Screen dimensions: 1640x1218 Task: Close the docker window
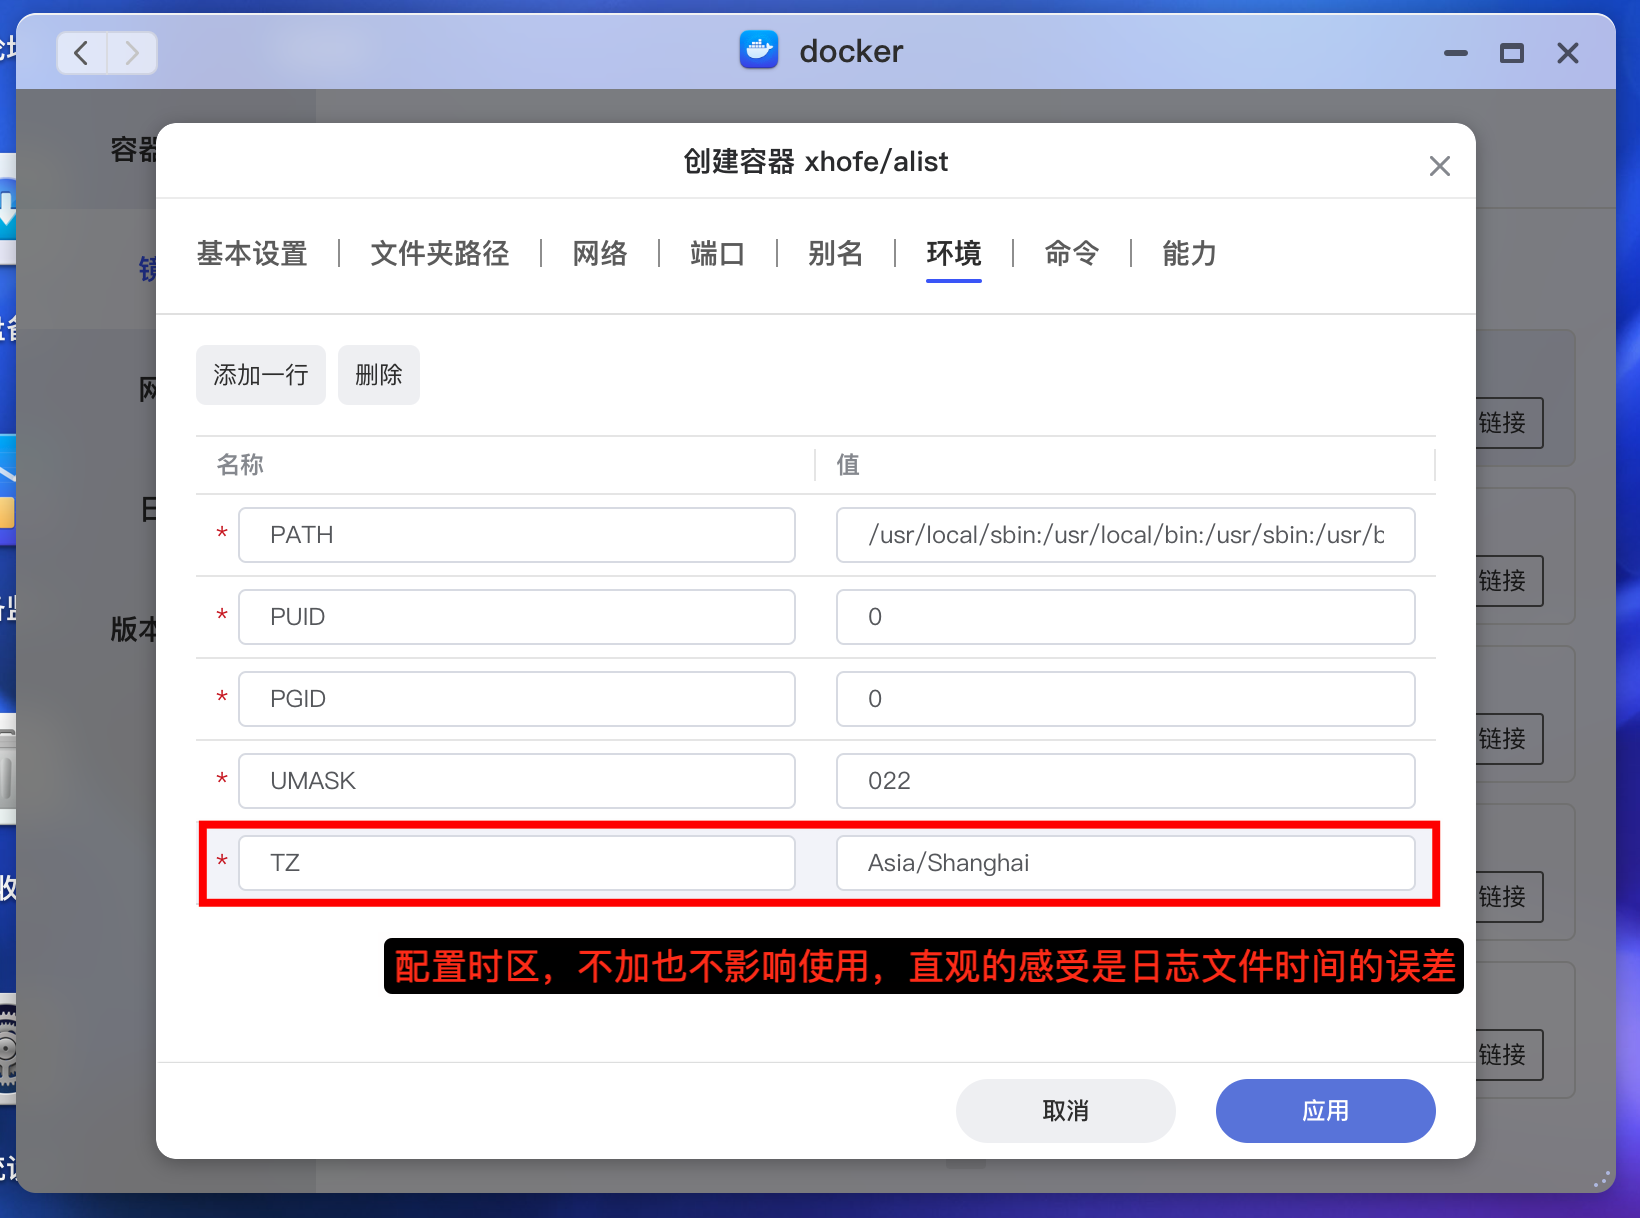[1568, 53]
